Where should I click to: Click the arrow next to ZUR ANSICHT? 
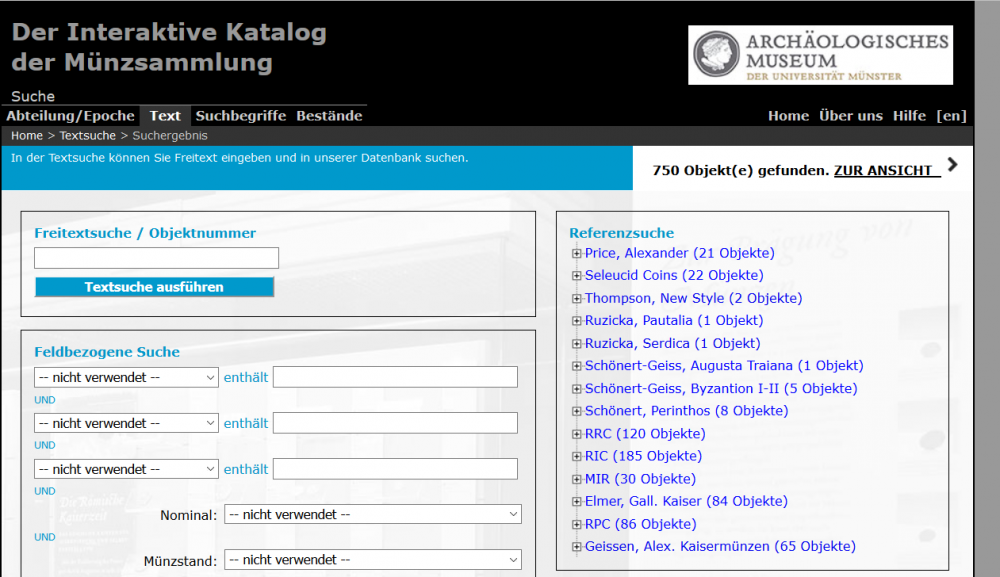tap(952, 165)
